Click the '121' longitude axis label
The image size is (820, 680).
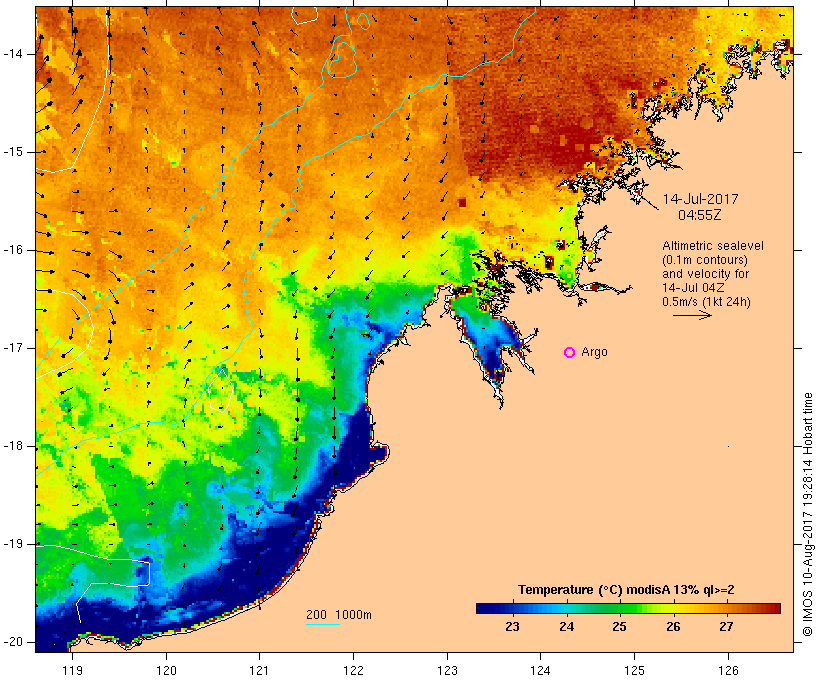pyautogui.click(x=259, y=670)
